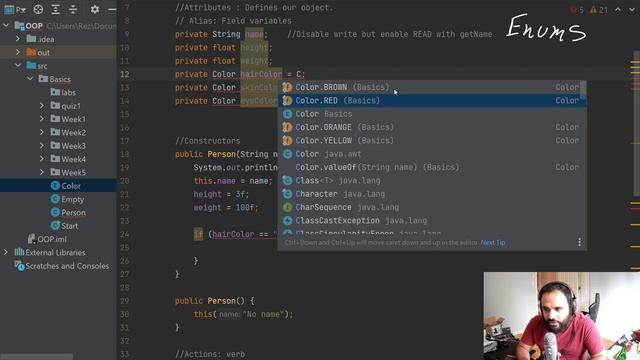Click the Expand All icon in Project toolbar
Viewport: 640px width, 360px height.
click(x=56, y=9)
